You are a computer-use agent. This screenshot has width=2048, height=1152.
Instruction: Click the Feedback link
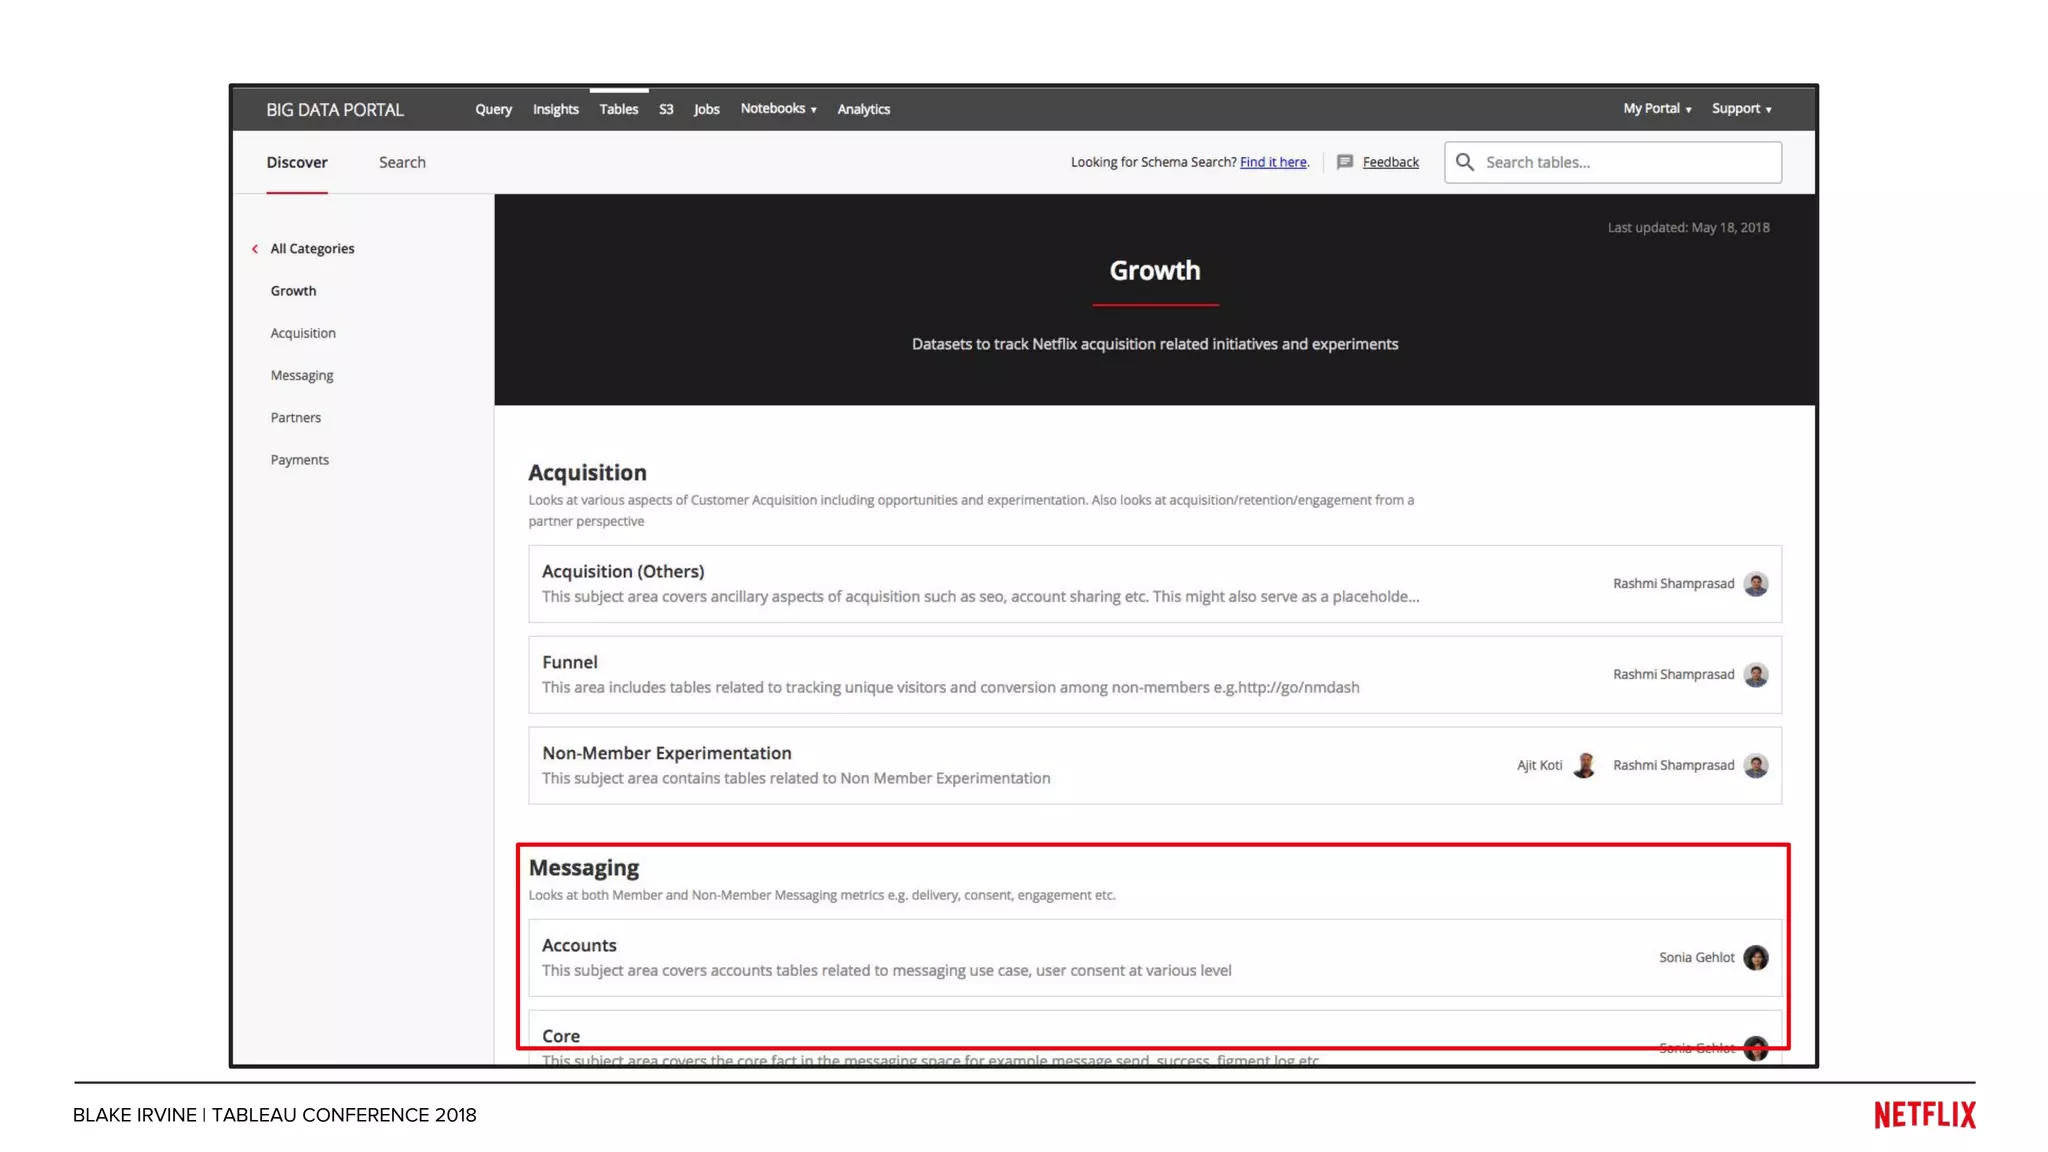[1390, 162]
